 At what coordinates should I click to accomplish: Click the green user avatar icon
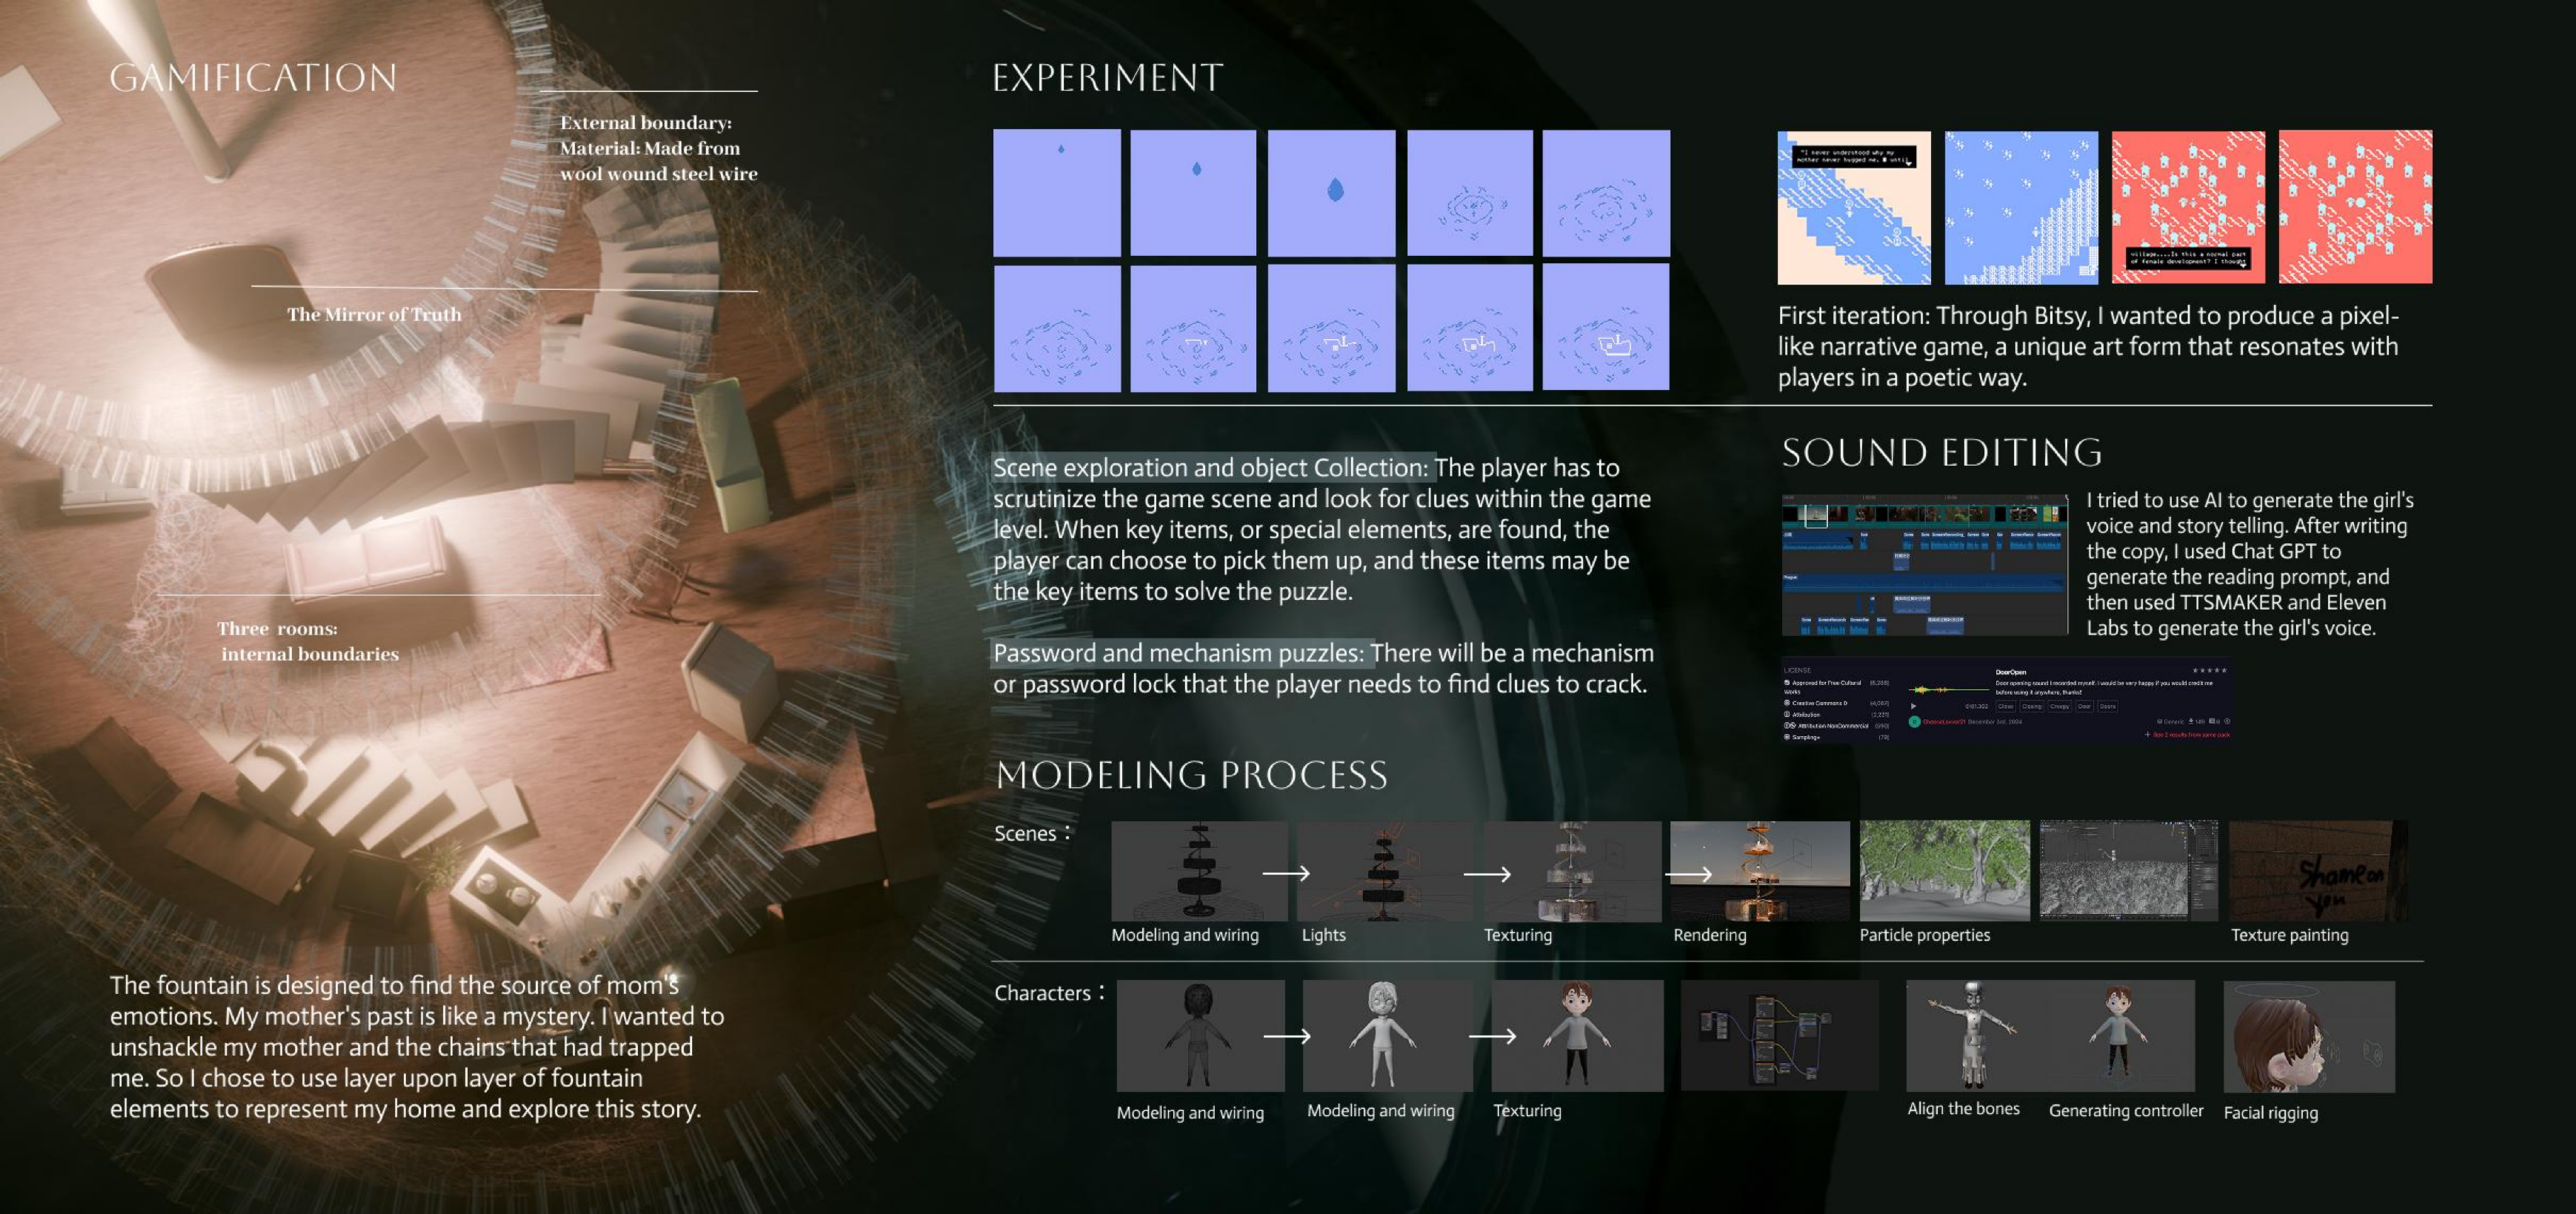pyautogui.click(x=1915, y=722)
